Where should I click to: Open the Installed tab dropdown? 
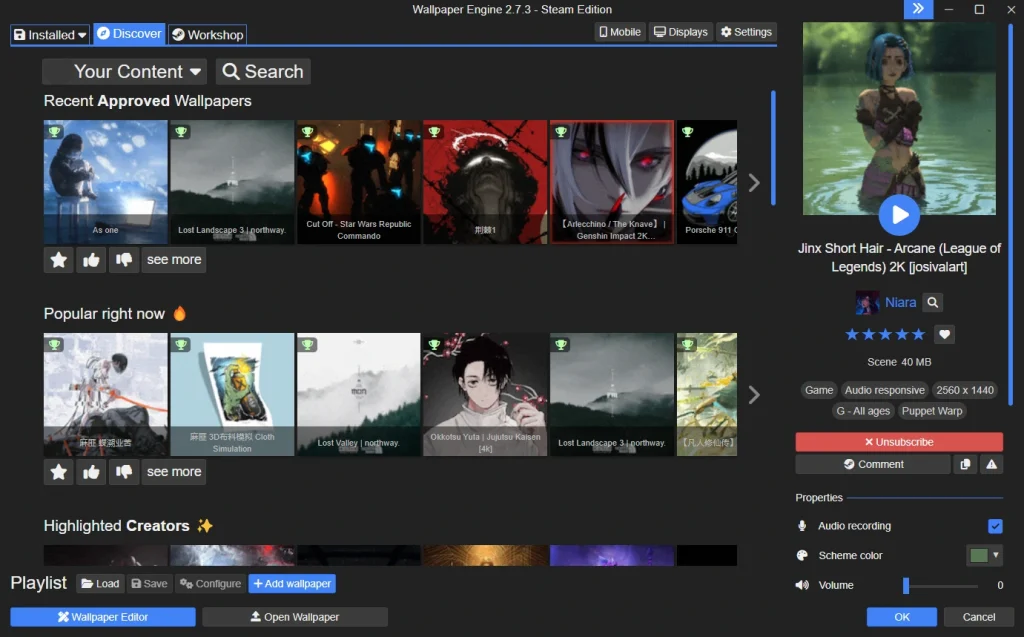tap(50, 35)
